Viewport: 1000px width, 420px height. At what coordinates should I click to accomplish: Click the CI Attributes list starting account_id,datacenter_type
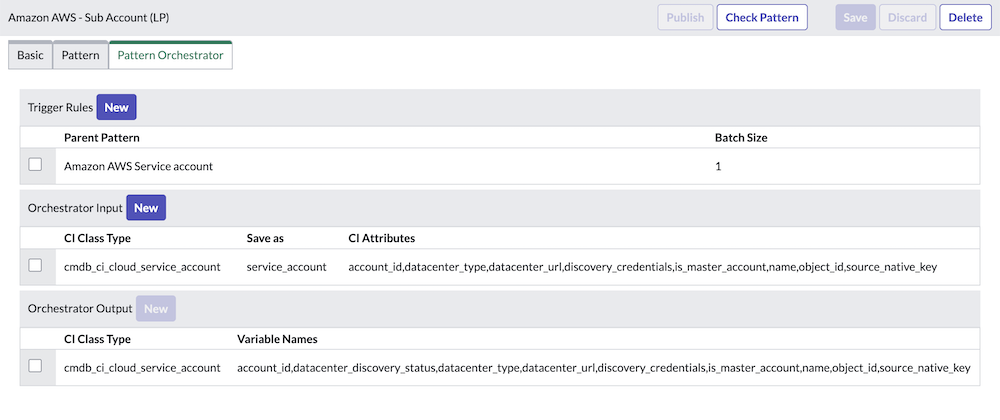point(643,267)
